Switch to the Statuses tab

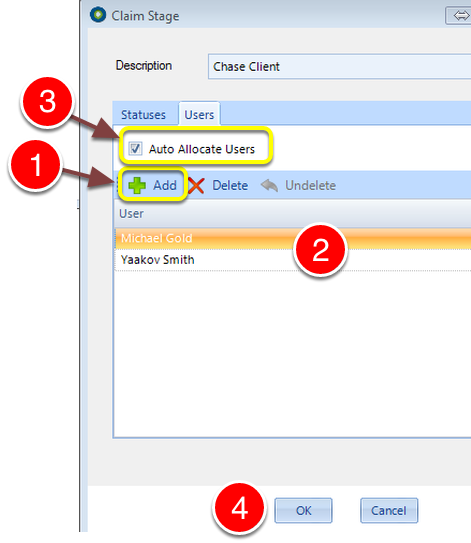(143, 115)
